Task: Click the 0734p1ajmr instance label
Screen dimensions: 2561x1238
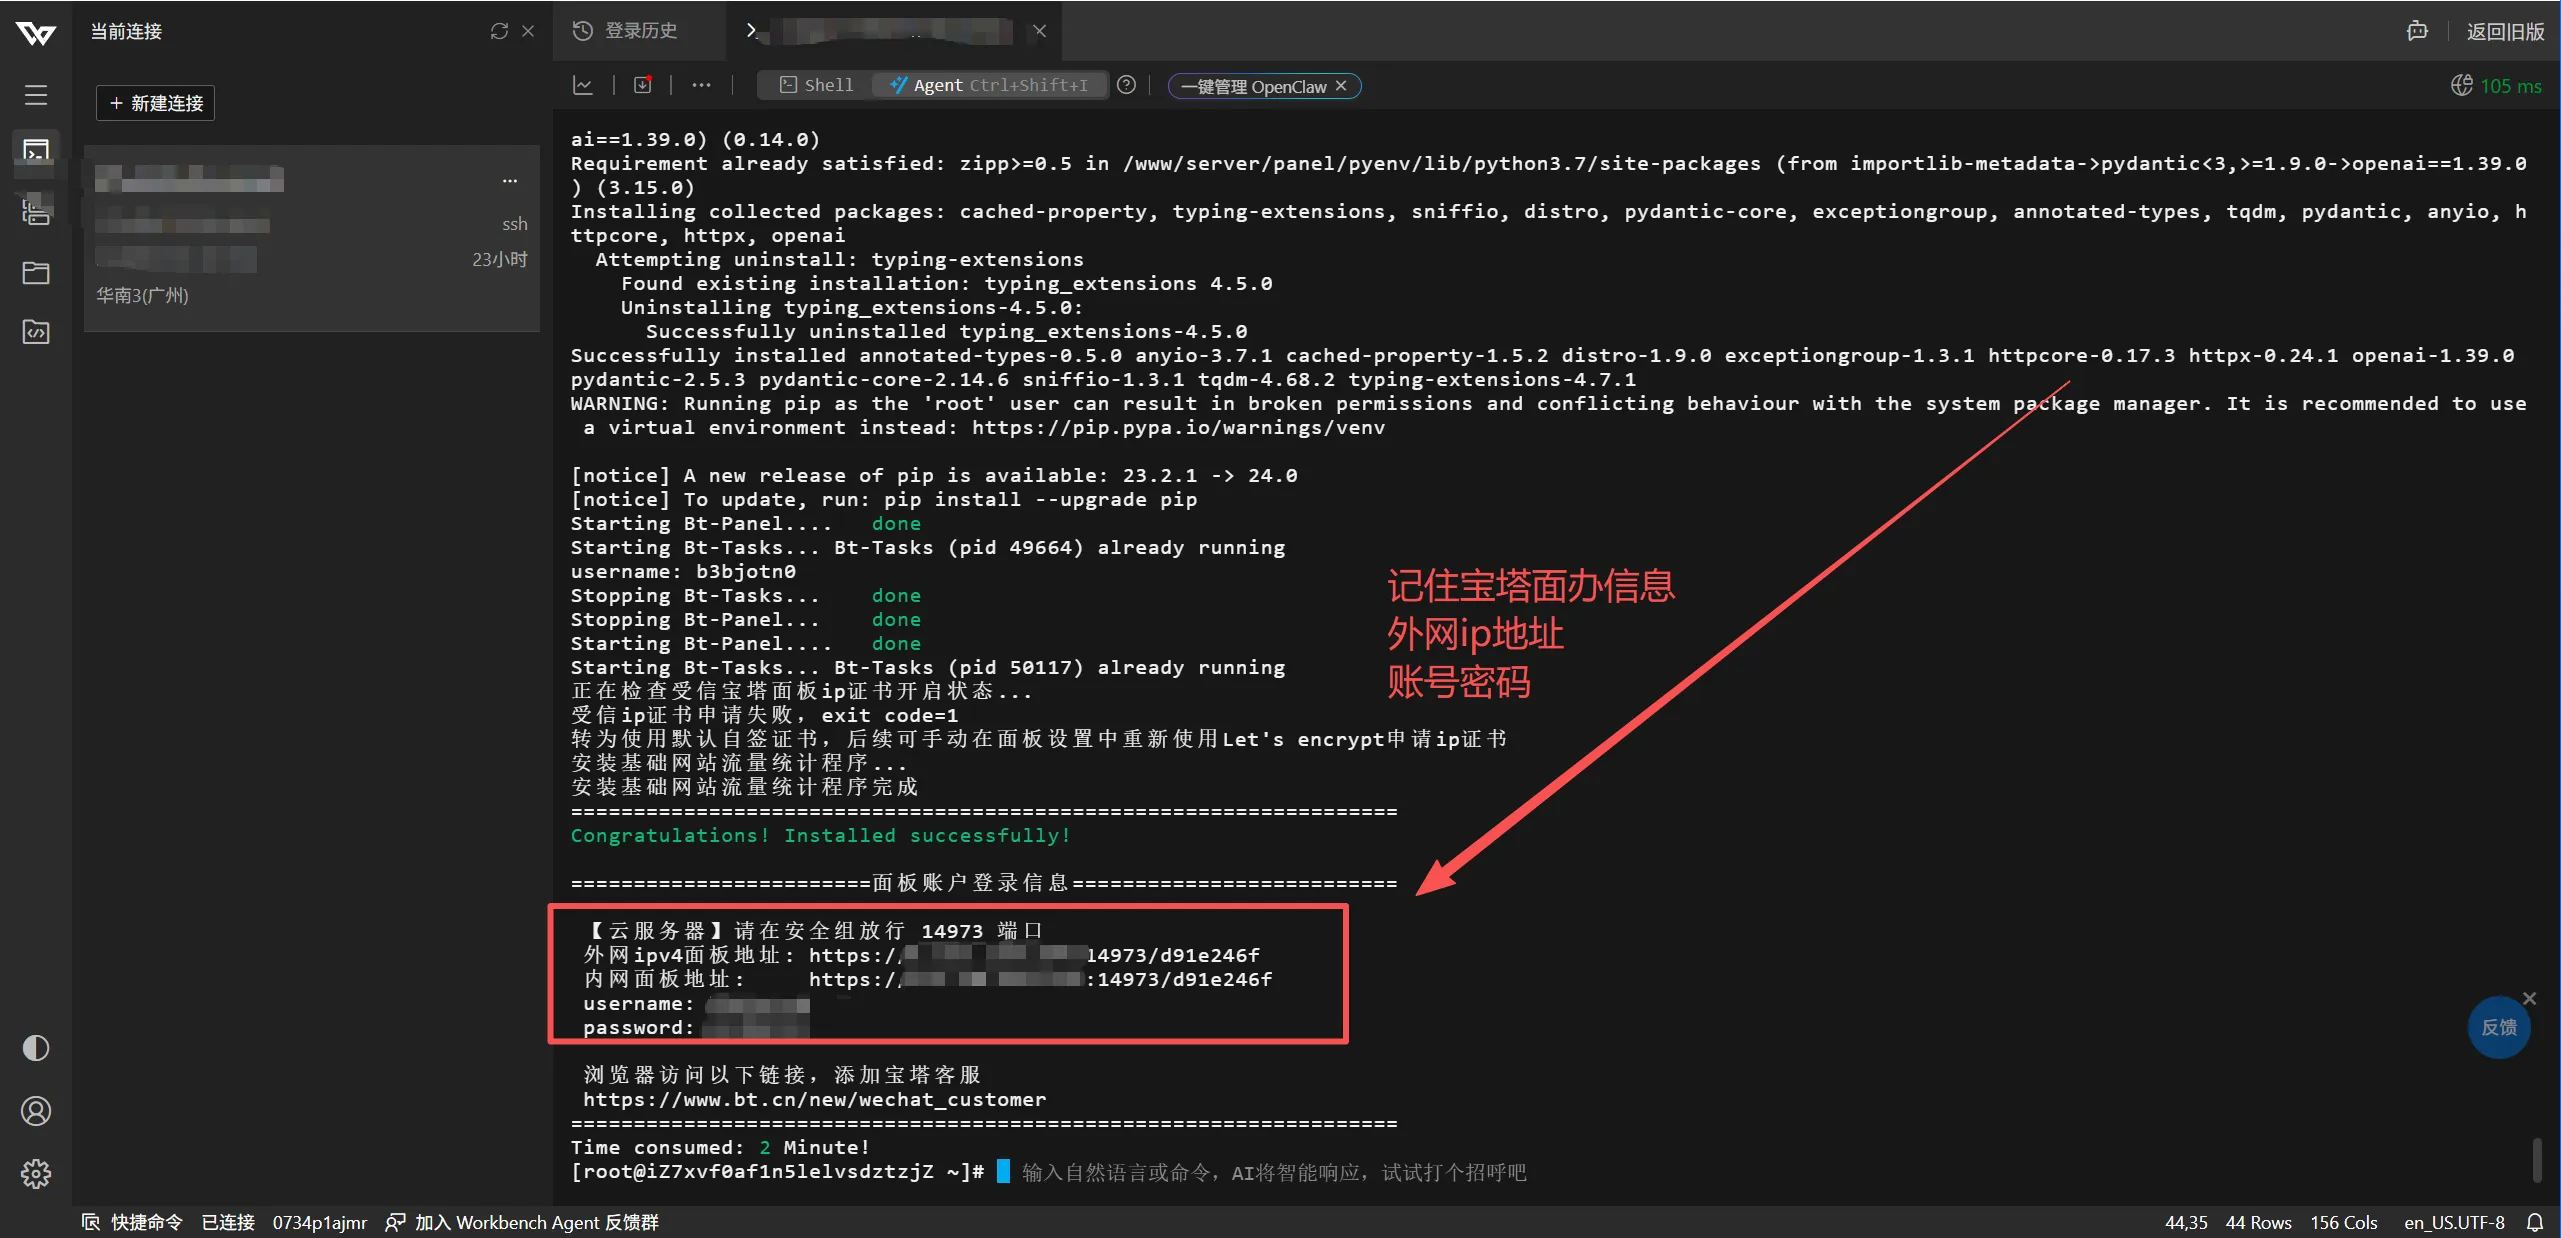Action: [x=320, y=1222]
